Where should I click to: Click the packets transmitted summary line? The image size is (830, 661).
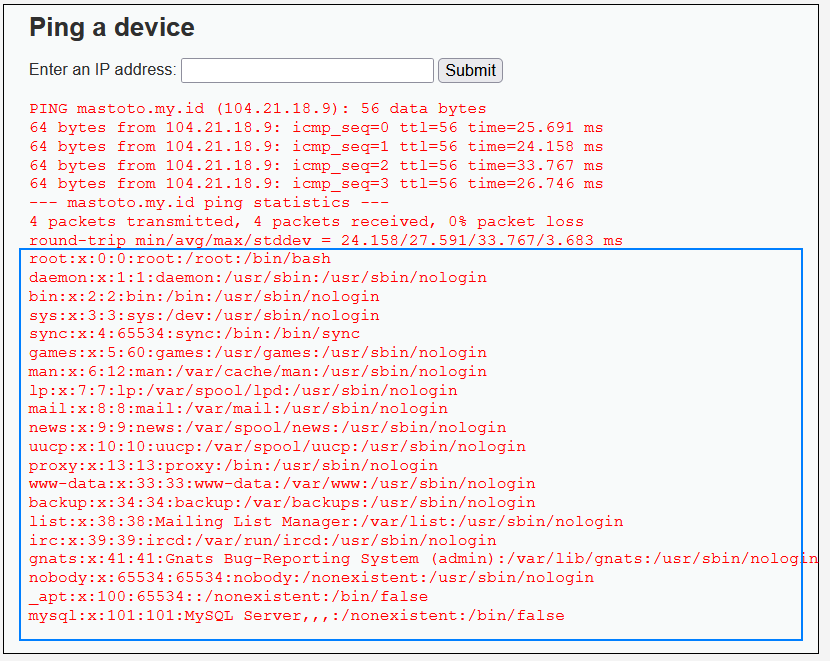(306, 222)
